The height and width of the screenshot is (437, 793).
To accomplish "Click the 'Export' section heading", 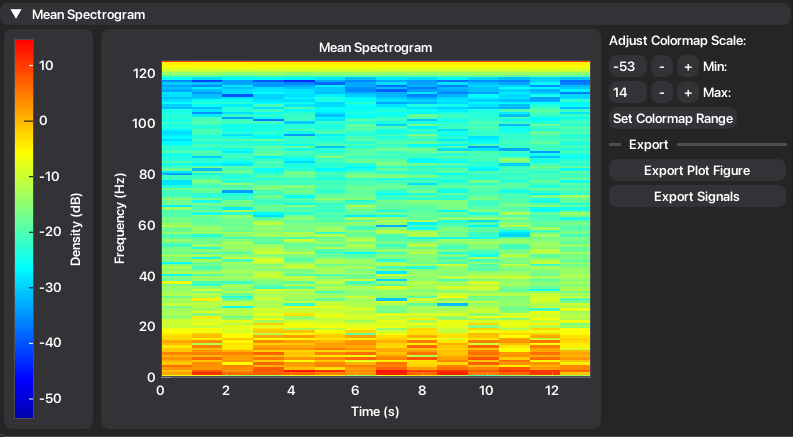I will click(648, 145).
